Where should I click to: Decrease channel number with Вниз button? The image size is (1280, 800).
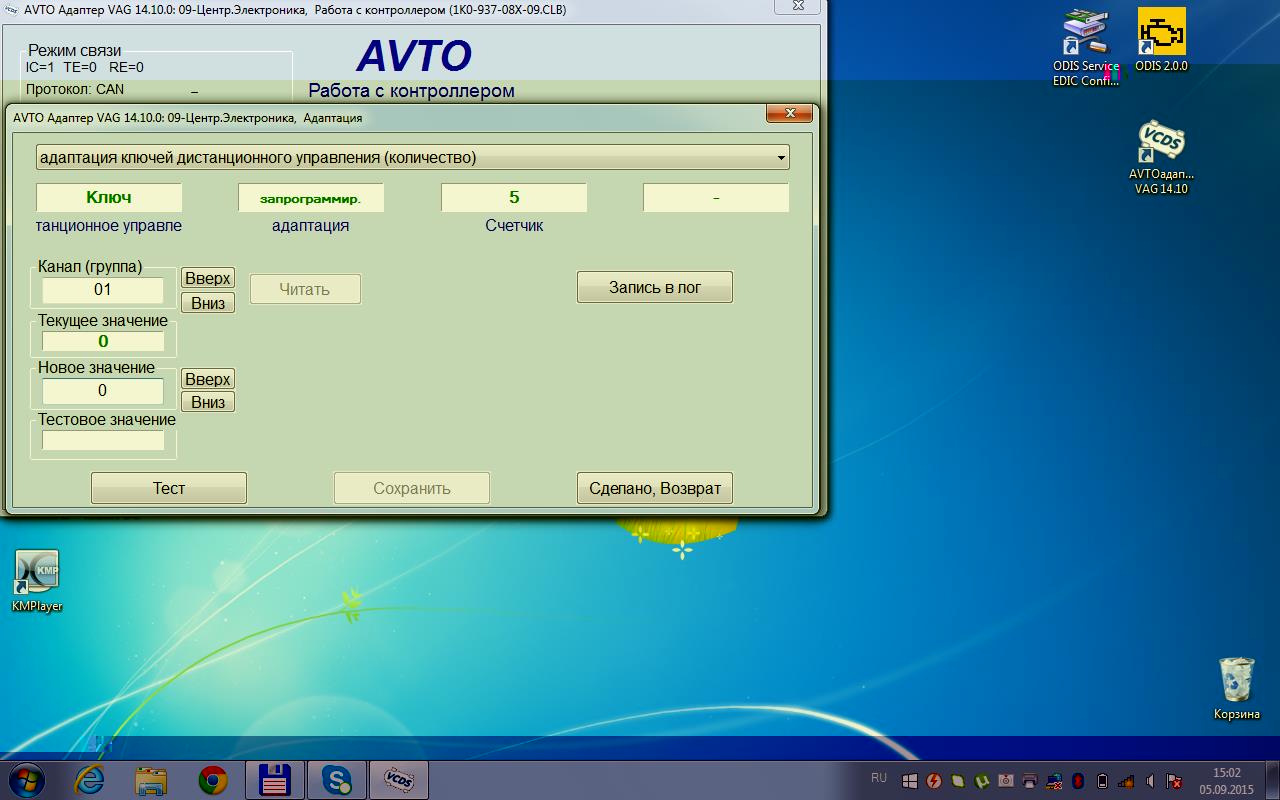coord(208,302)
